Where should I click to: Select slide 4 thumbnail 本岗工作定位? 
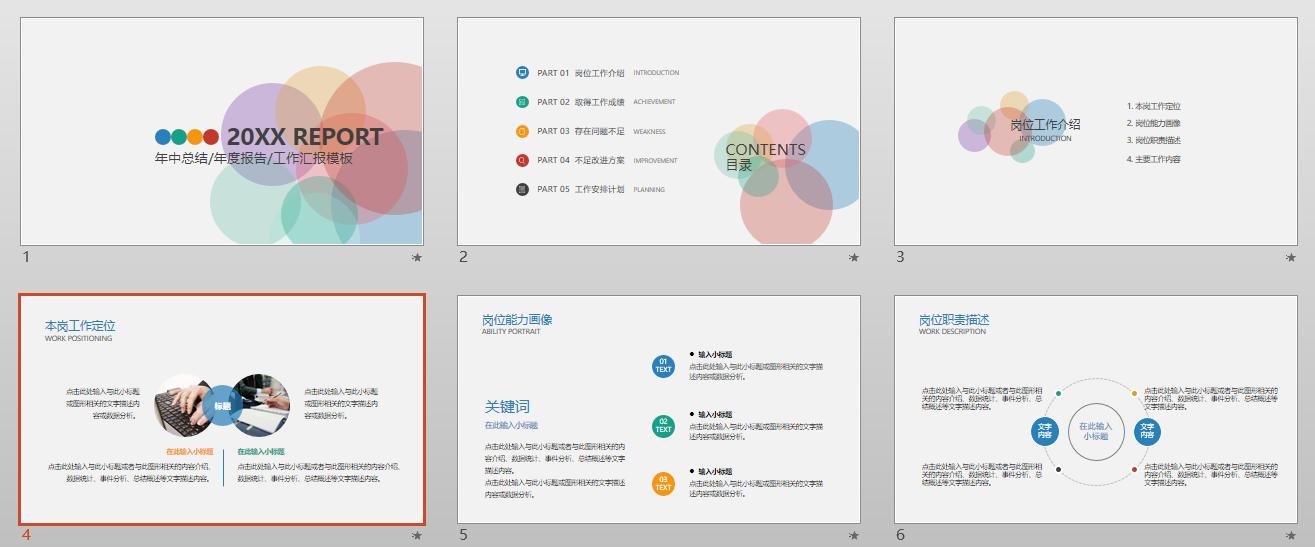pyautogui.click(x=222, y=409)
